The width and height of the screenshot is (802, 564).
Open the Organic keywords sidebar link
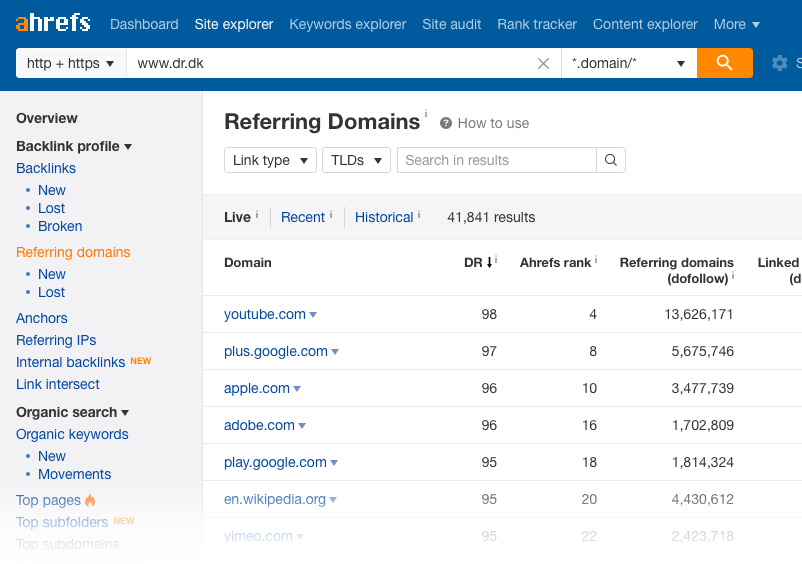pos(72,434)
